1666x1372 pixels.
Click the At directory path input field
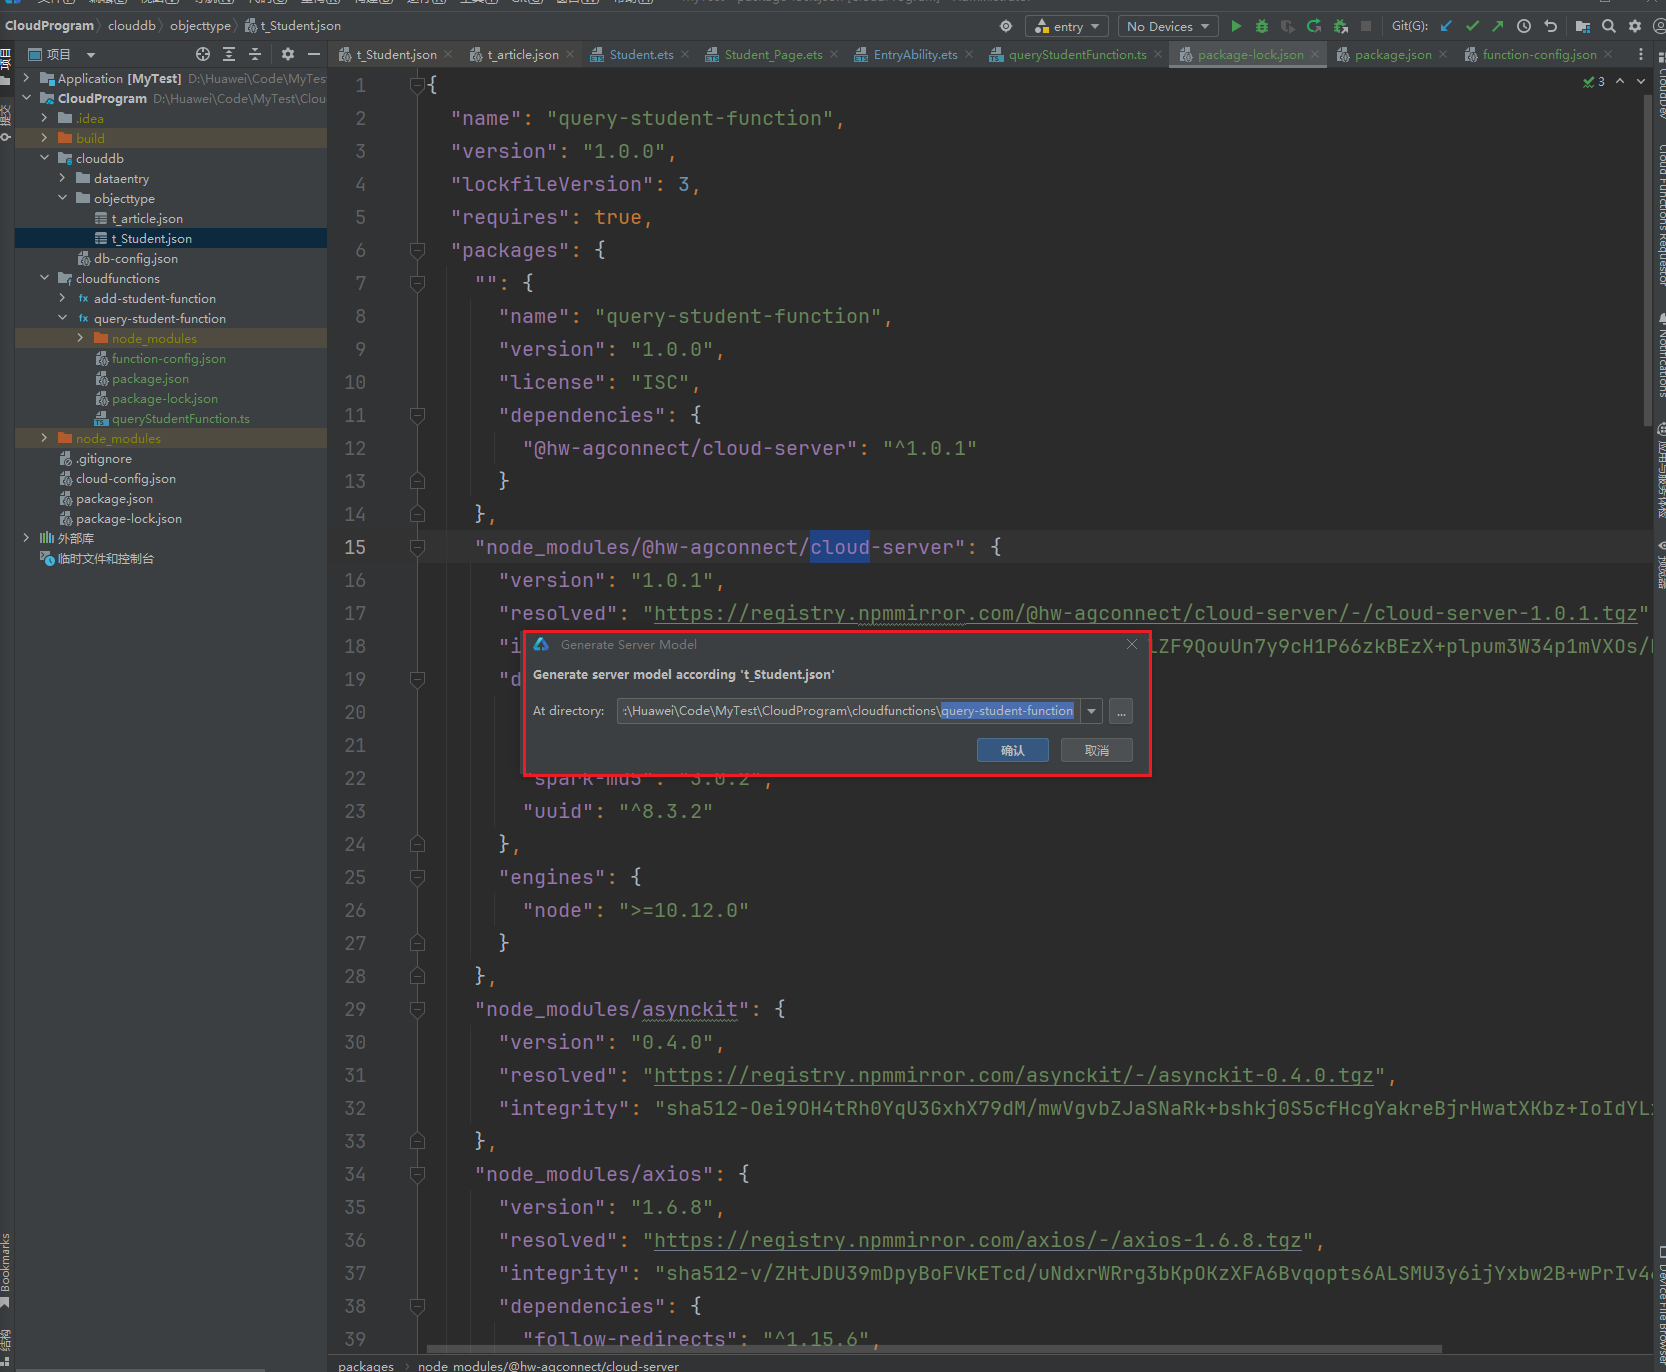coord(848,711)
